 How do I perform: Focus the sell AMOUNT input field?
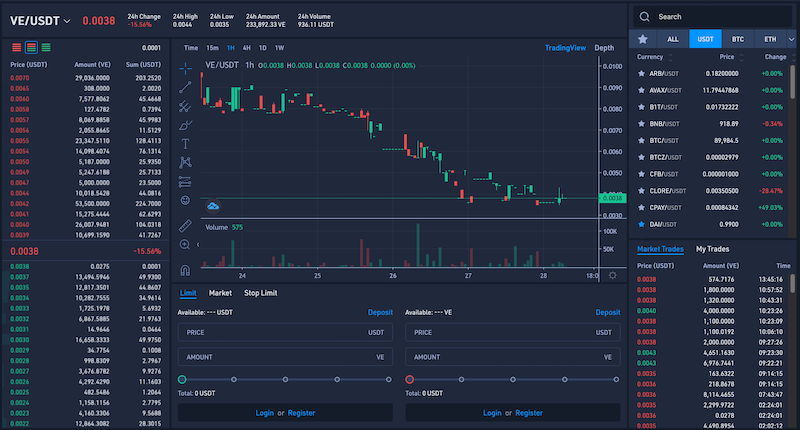coord(513,357)
